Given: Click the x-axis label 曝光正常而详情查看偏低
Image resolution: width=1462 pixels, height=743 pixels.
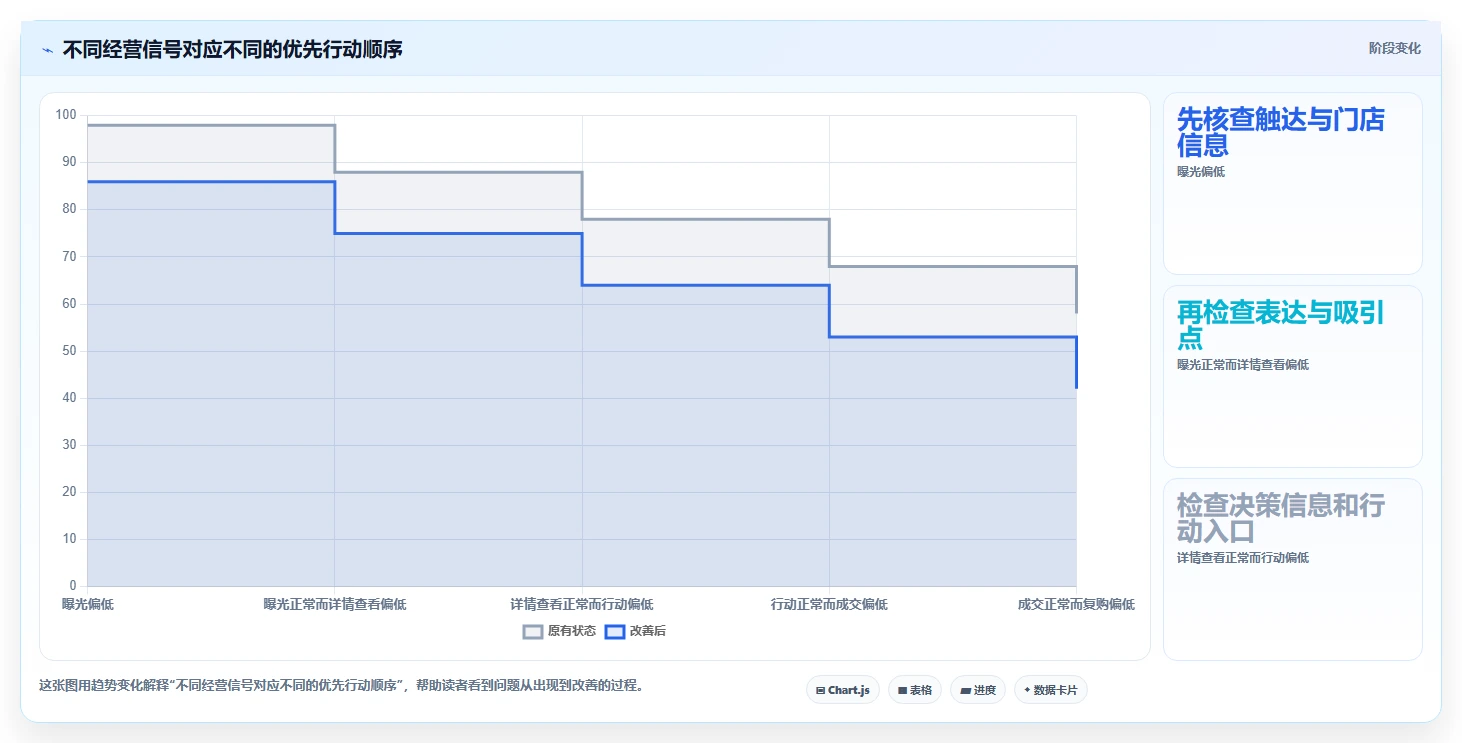Looking at the screenshot, I should (335, 604).
